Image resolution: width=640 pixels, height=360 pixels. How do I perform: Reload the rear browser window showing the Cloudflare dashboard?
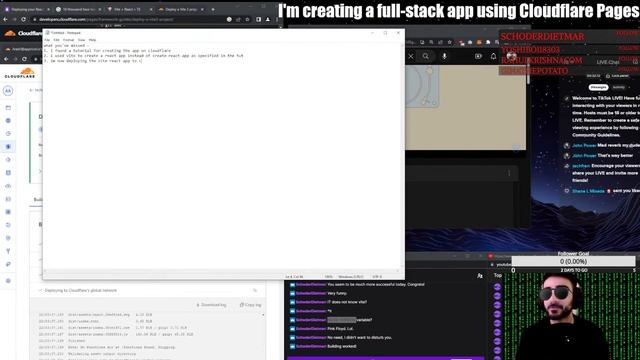tap(24, 59)
